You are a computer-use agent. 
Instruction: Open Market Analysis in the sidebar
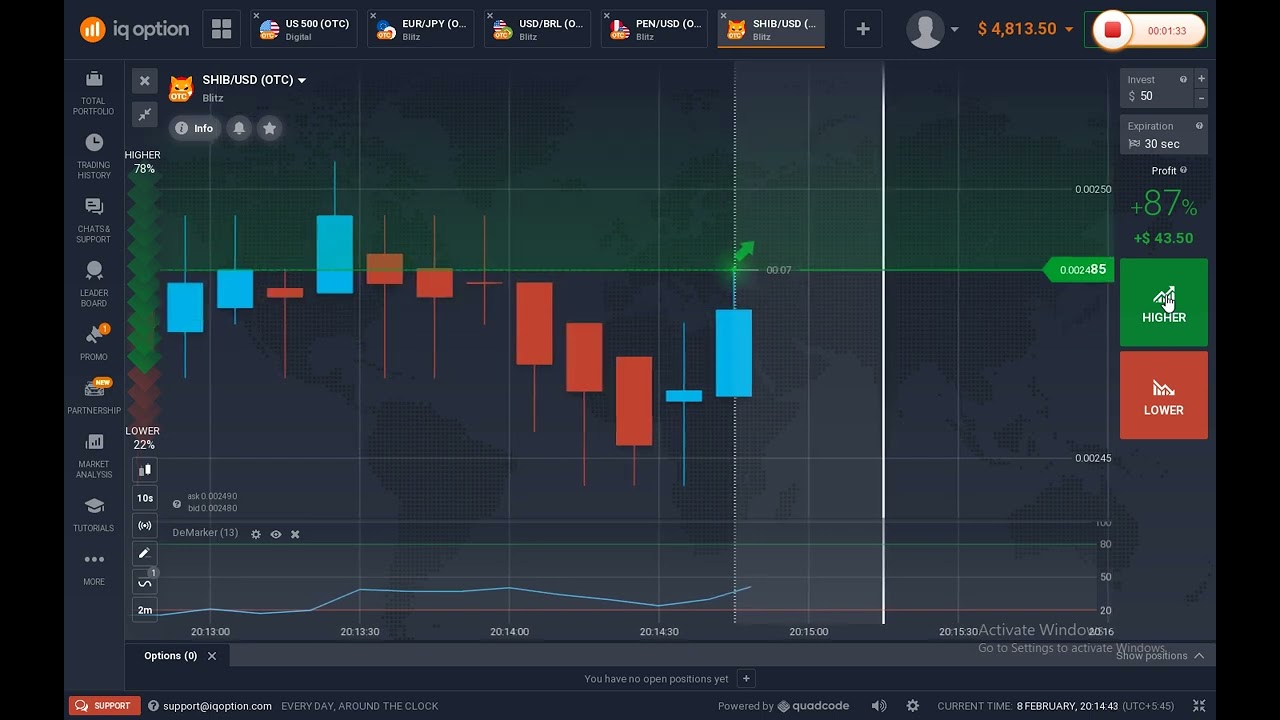94,455
